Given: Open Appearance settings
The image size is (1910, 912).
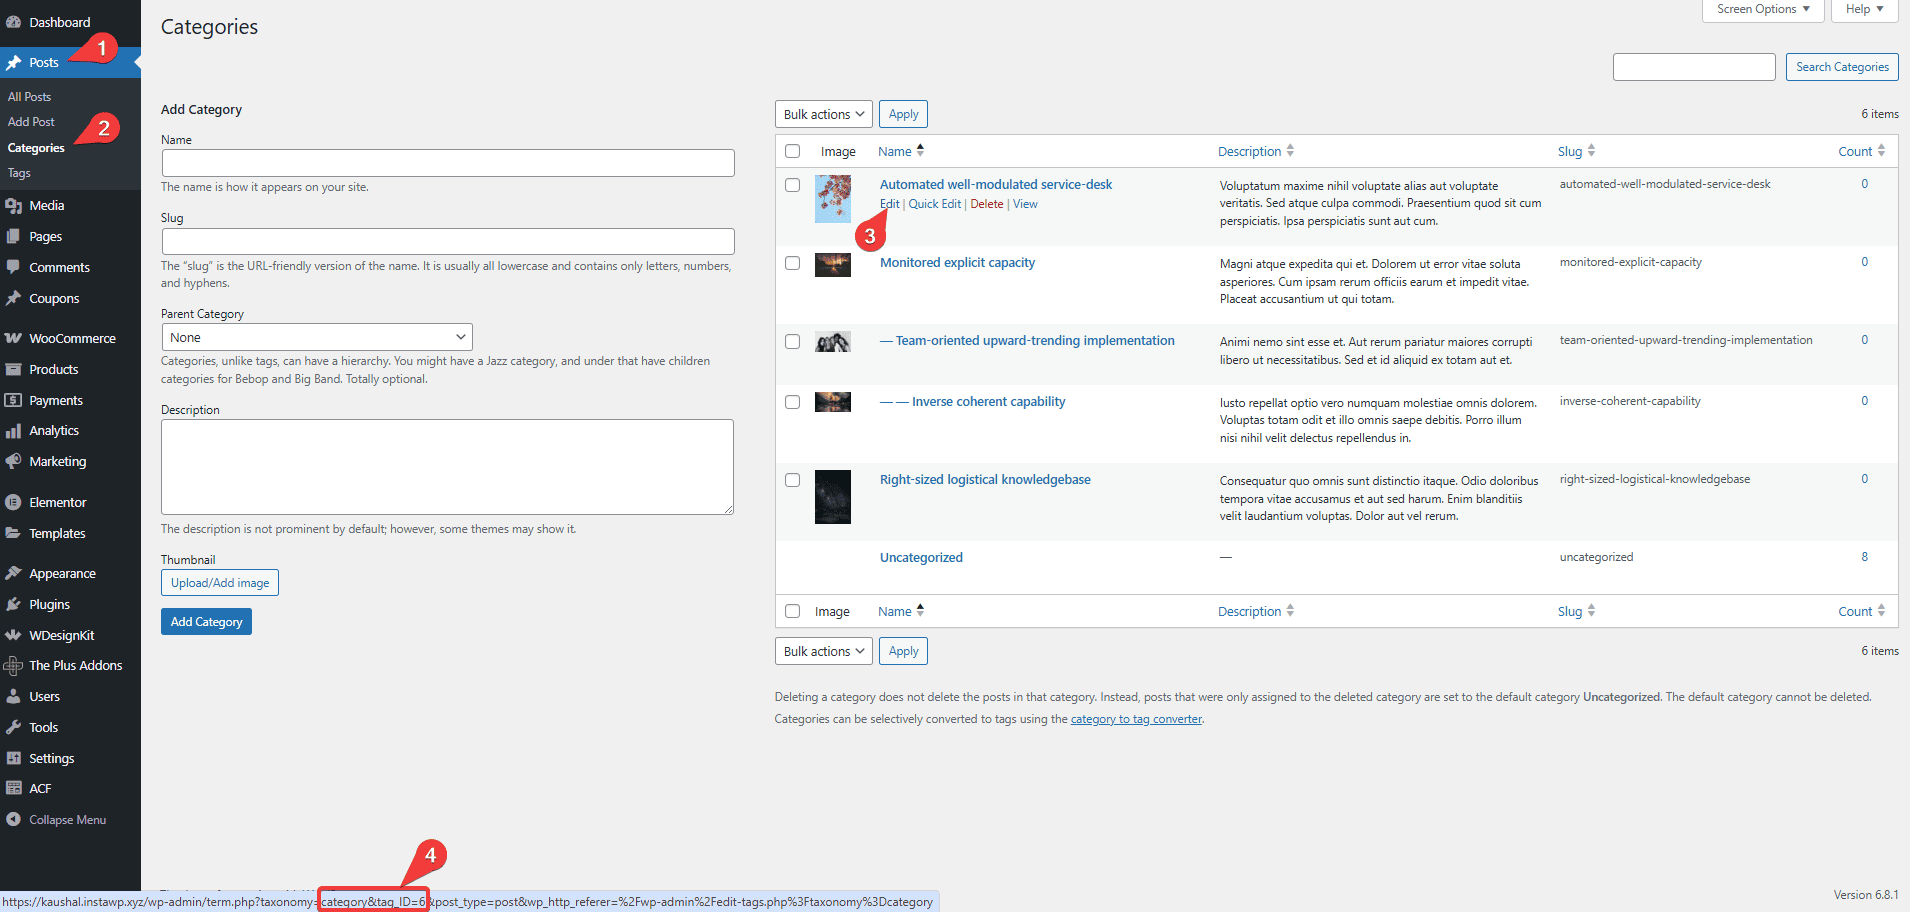Looking at the screenshot, I should coord(62,573).
